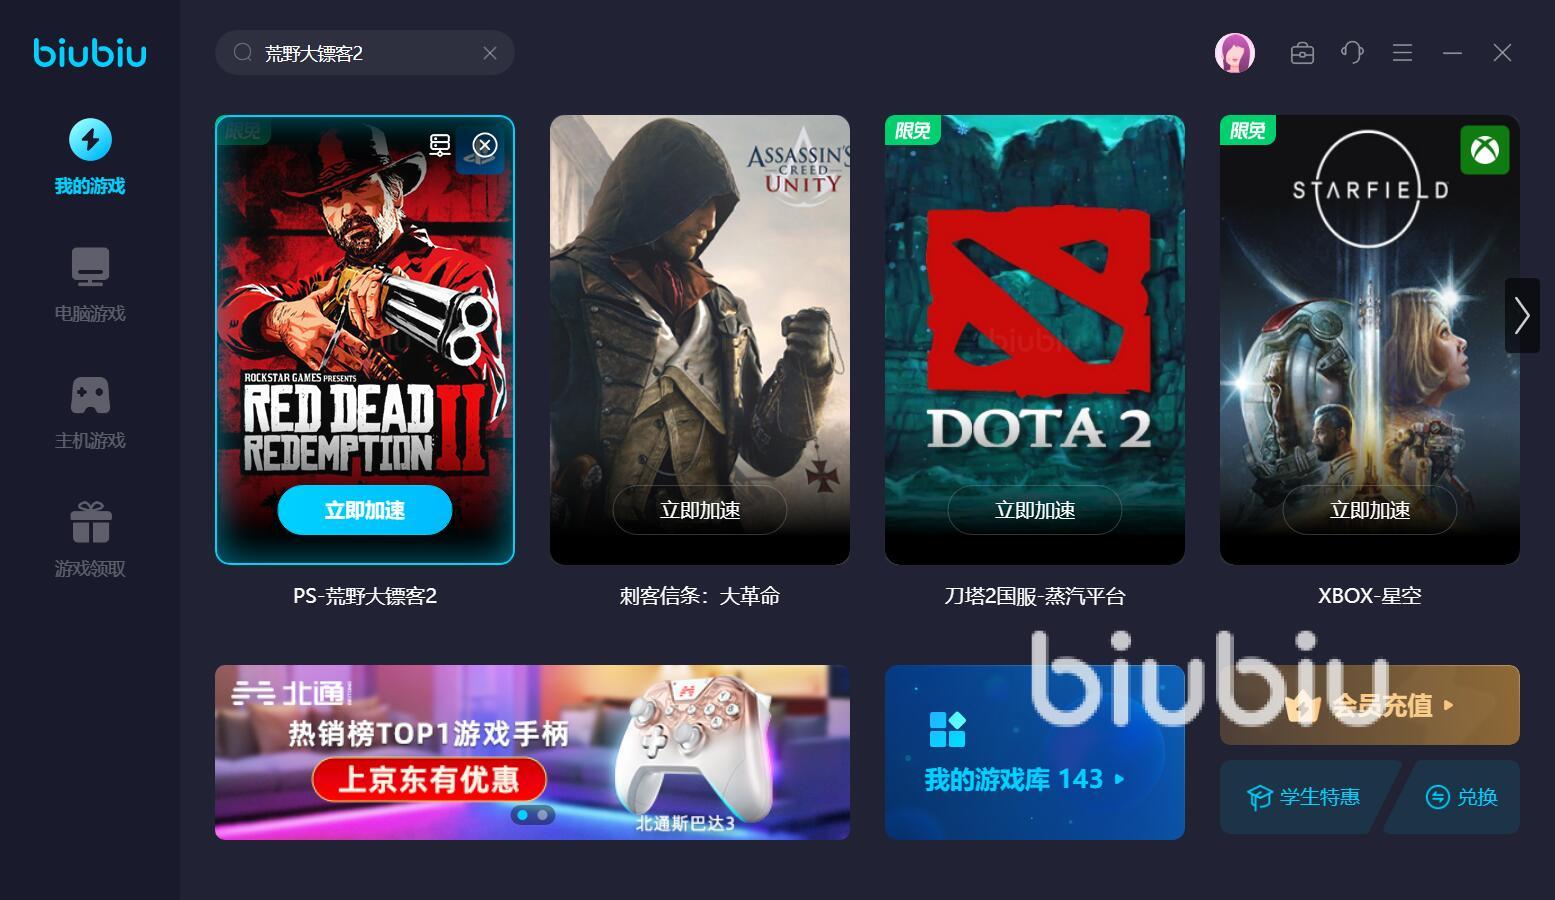Accelerate Assassin's Creed Unity
Viewport: 1555px width, 900px height.
pyautogui.click(x=700, y=510)
